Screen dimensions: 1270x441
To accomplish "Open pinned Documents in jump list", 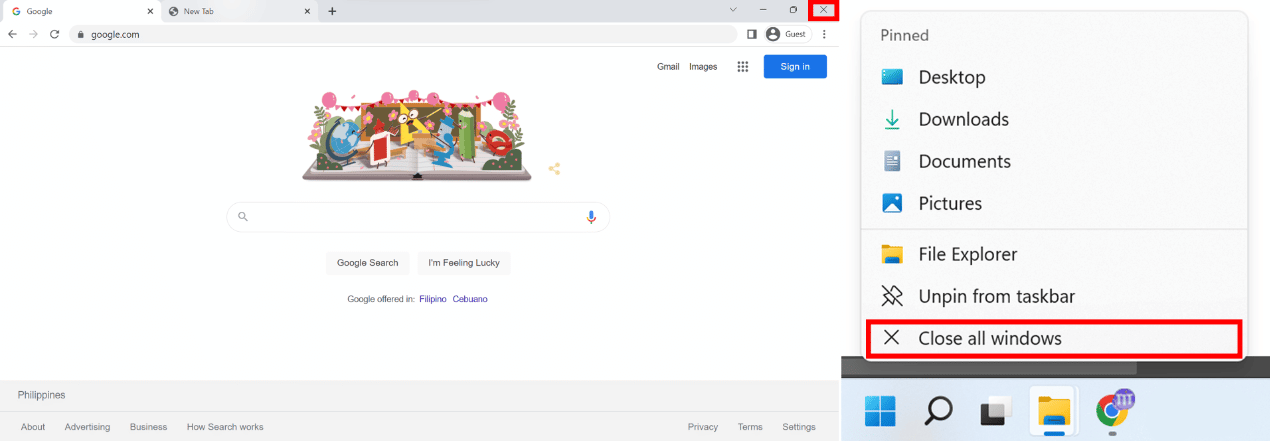I will pyautogui.click(x=1054, y=161).
